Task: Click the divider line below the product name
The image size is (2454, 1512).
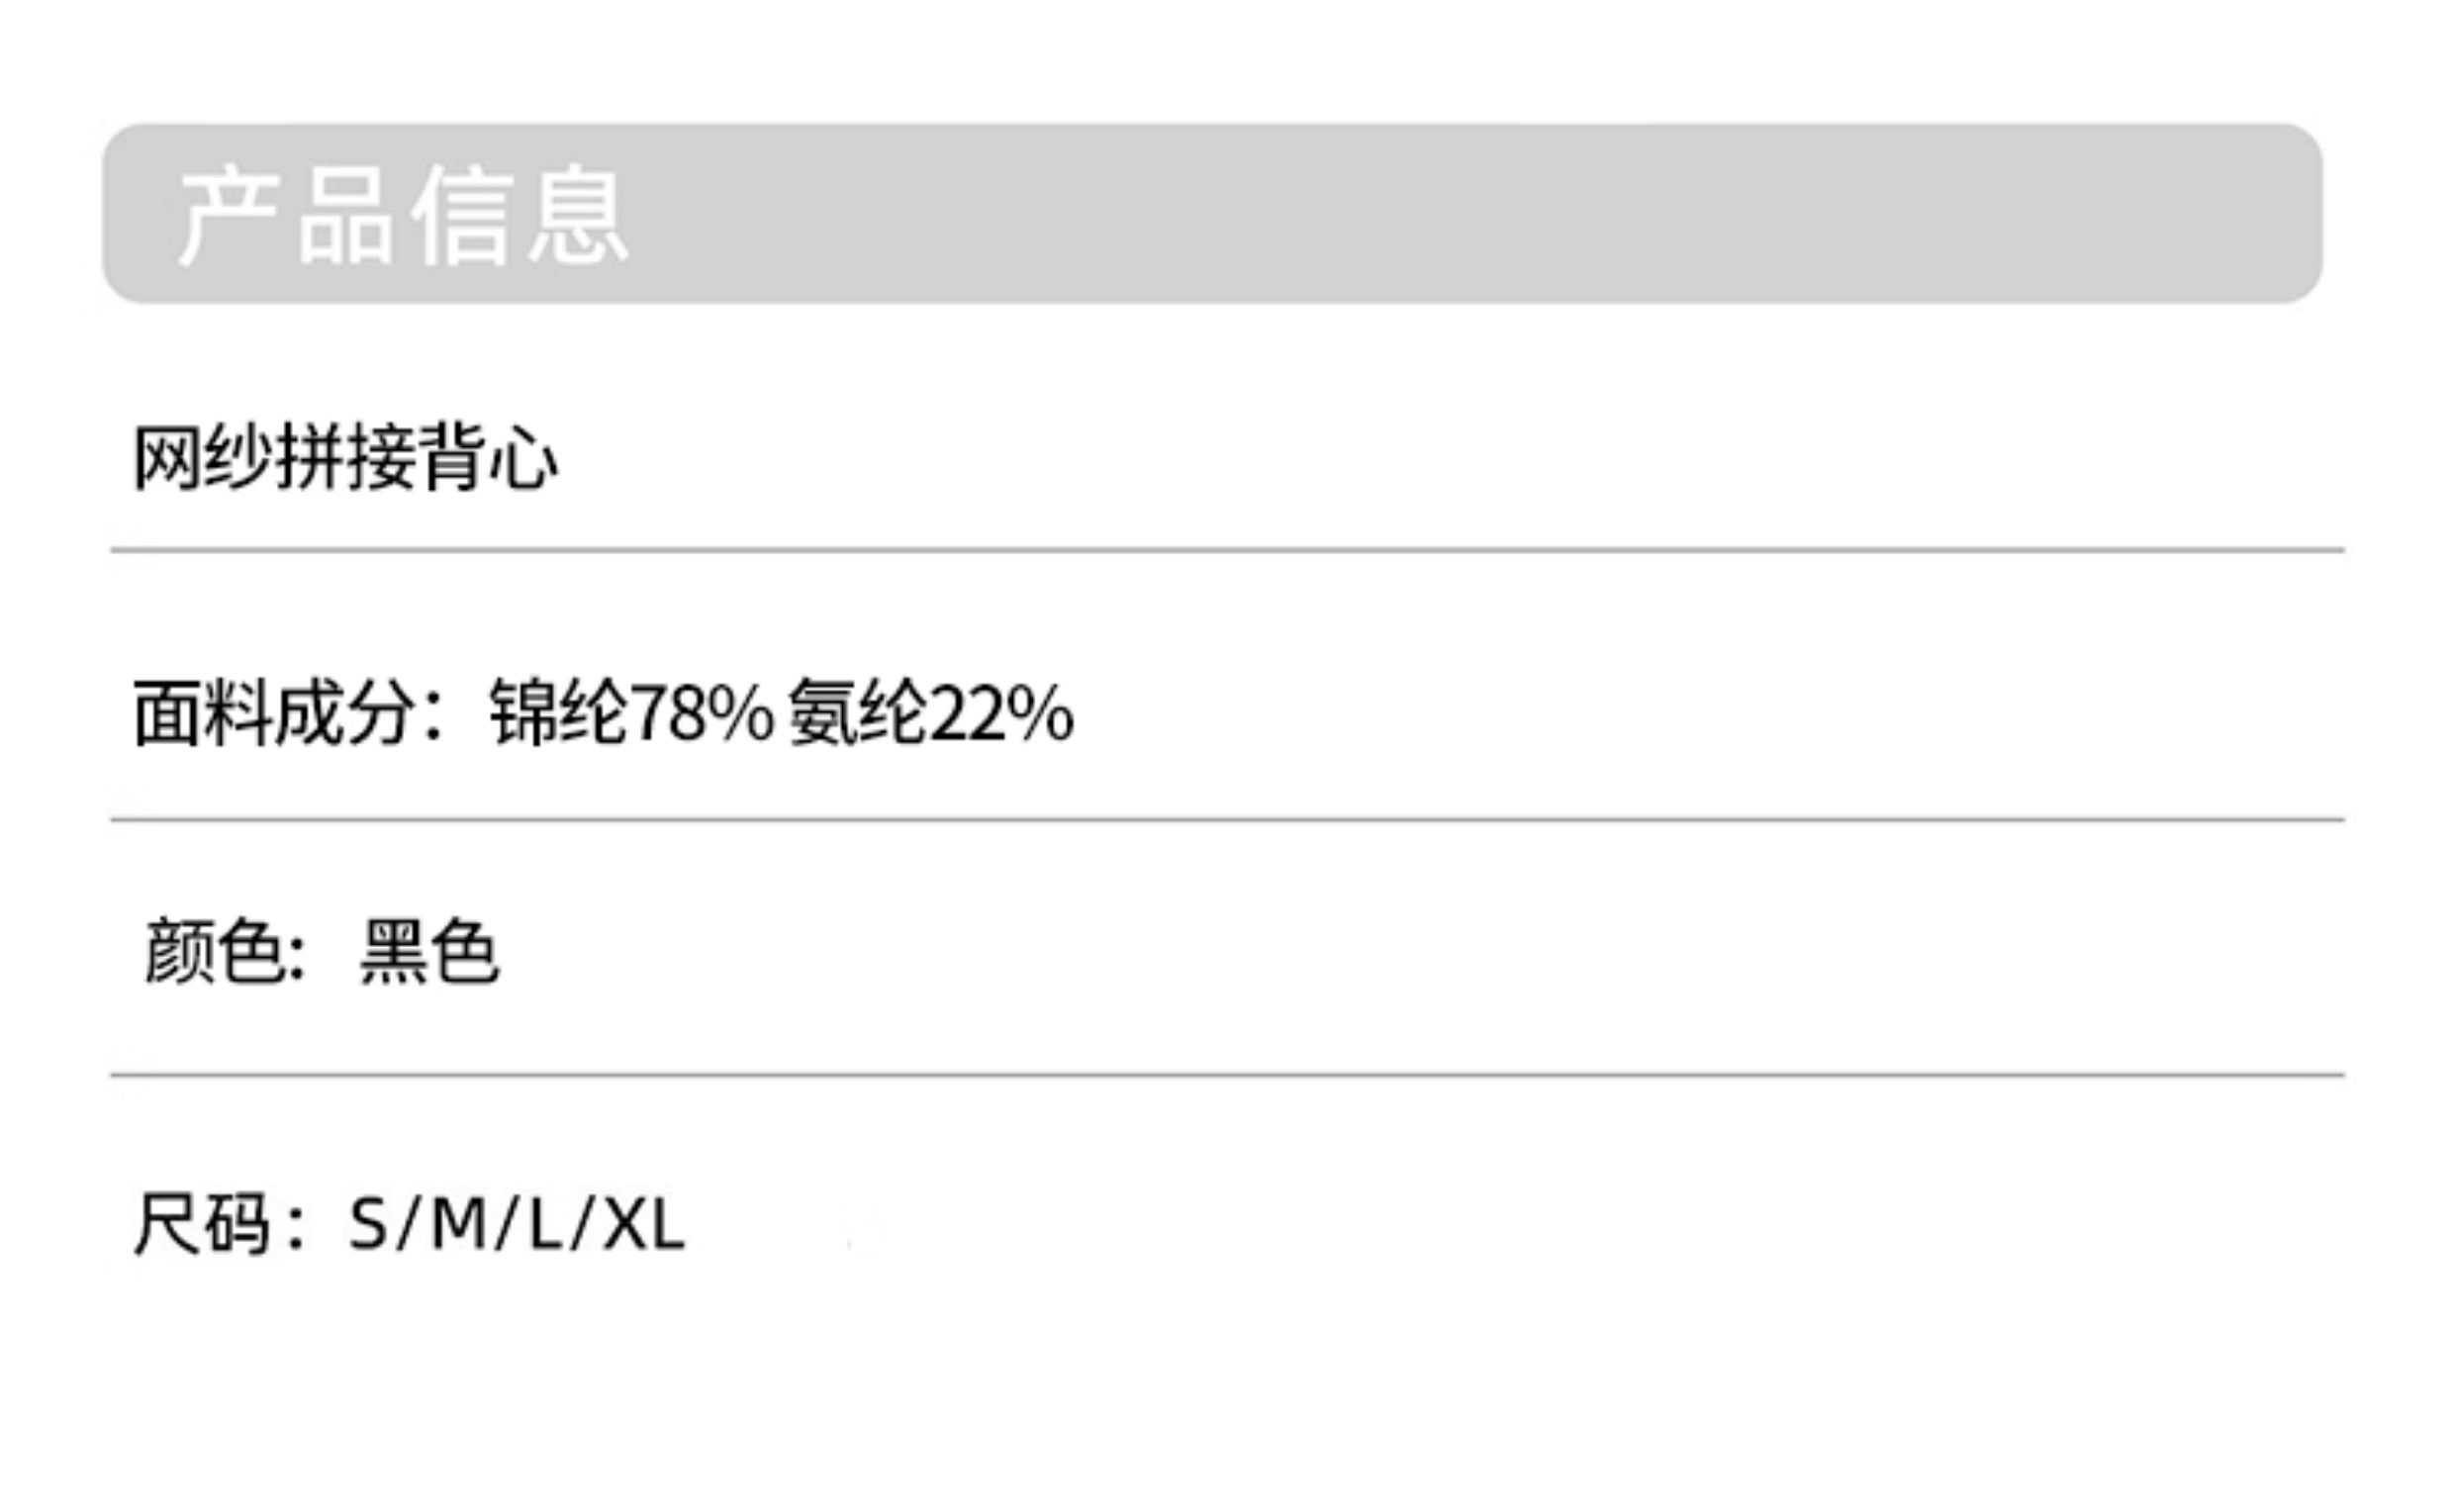Action: coord(1227,550)
